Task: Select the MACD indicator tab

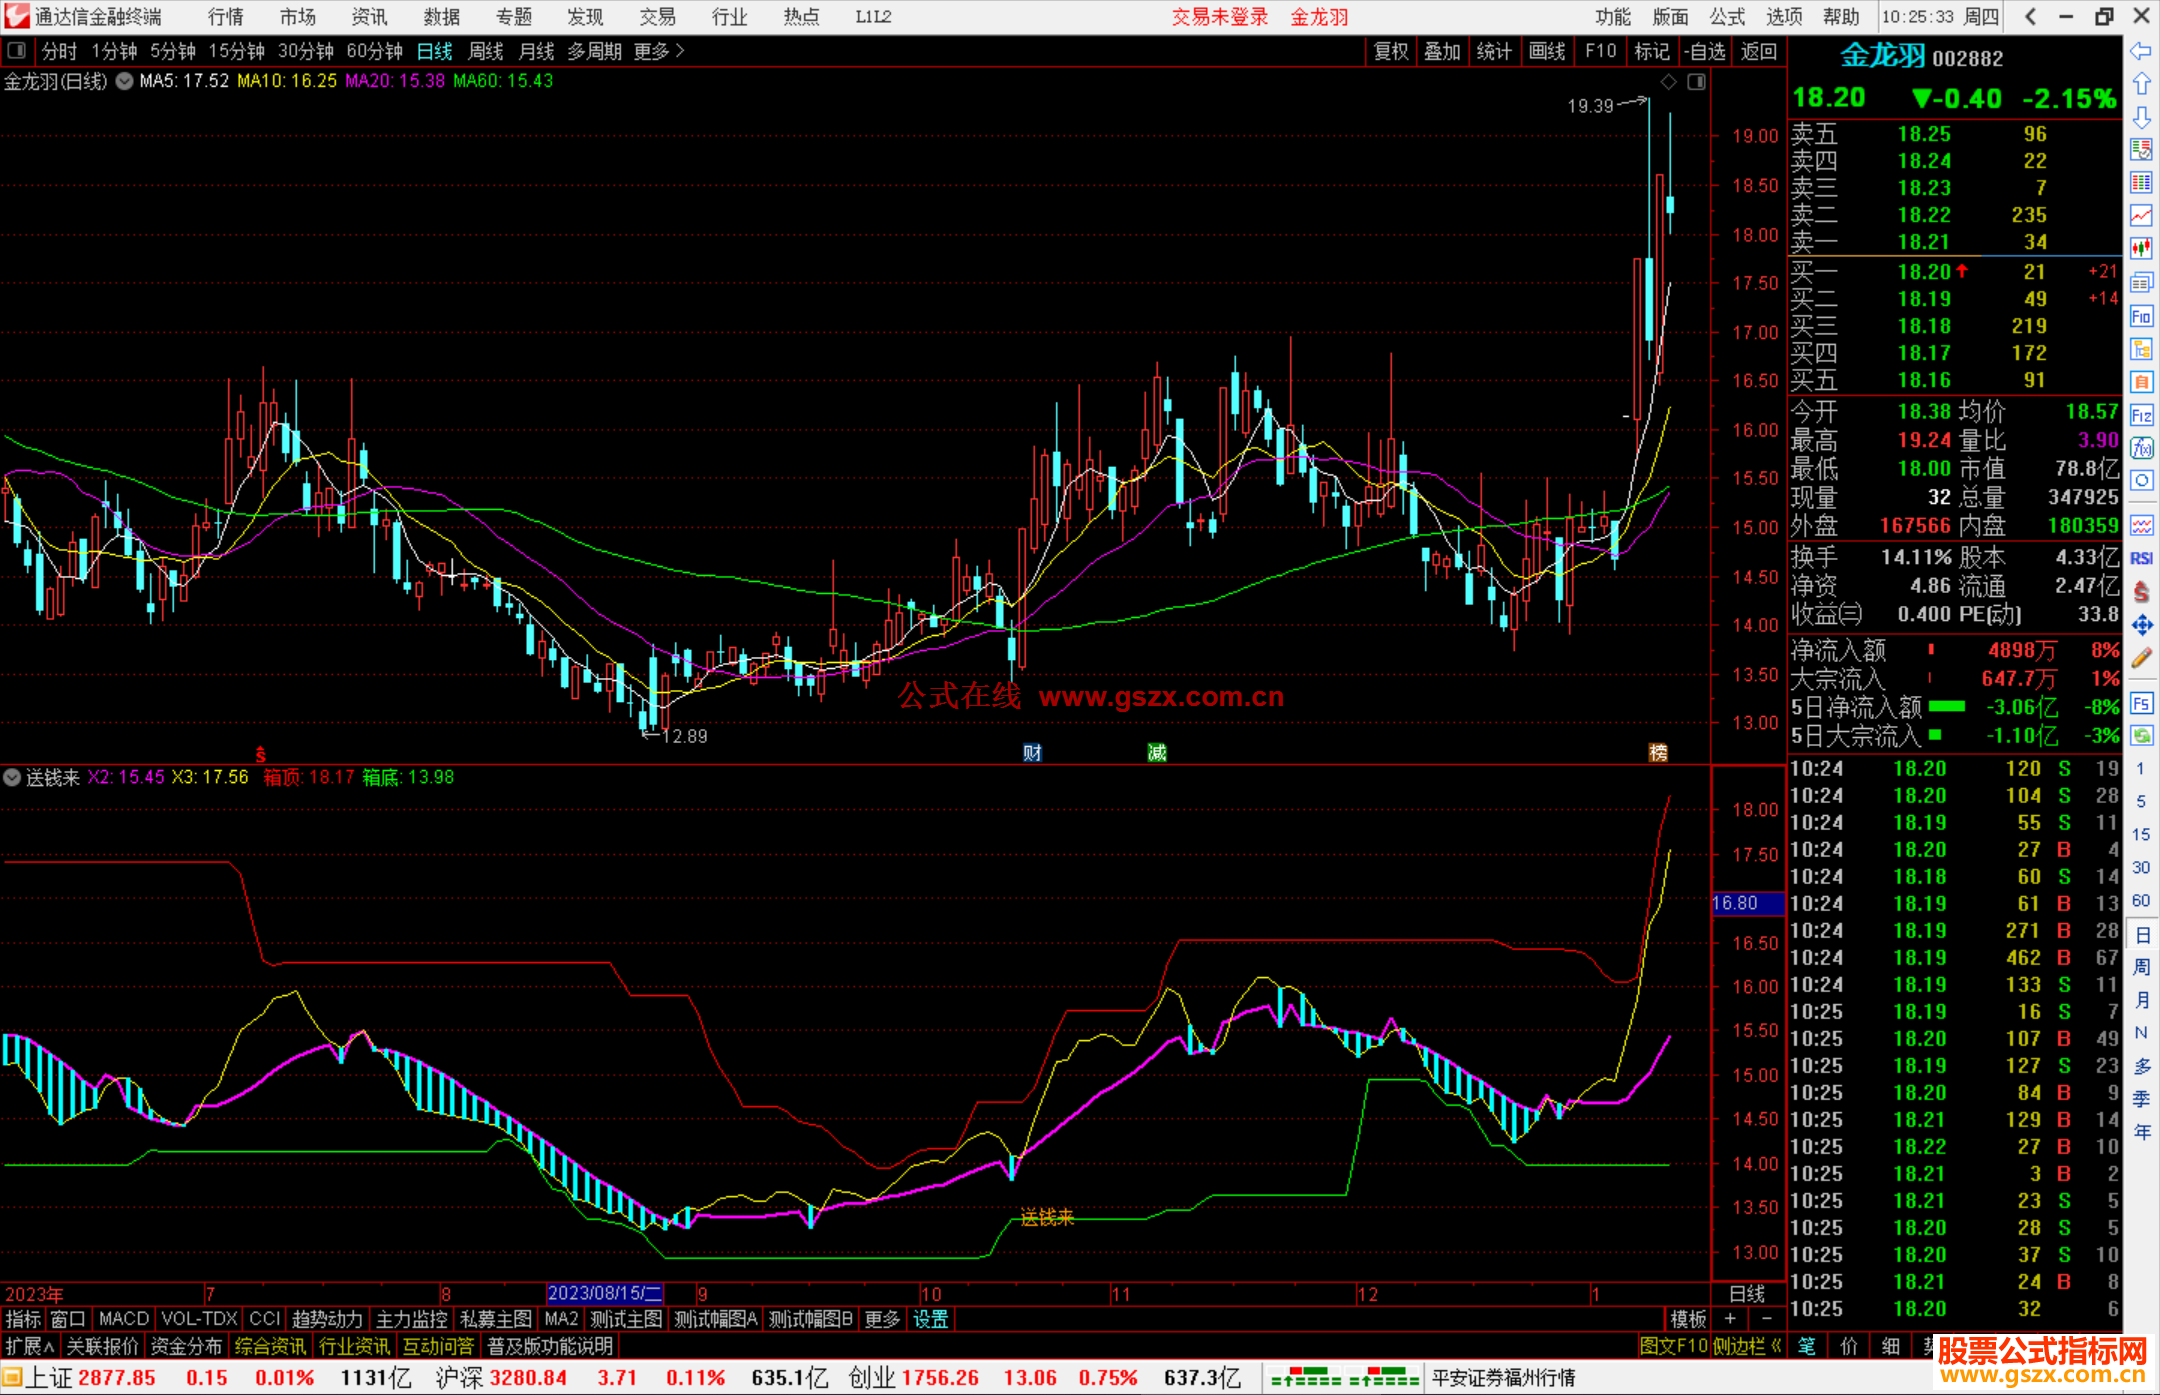Action: (123, 1319)
